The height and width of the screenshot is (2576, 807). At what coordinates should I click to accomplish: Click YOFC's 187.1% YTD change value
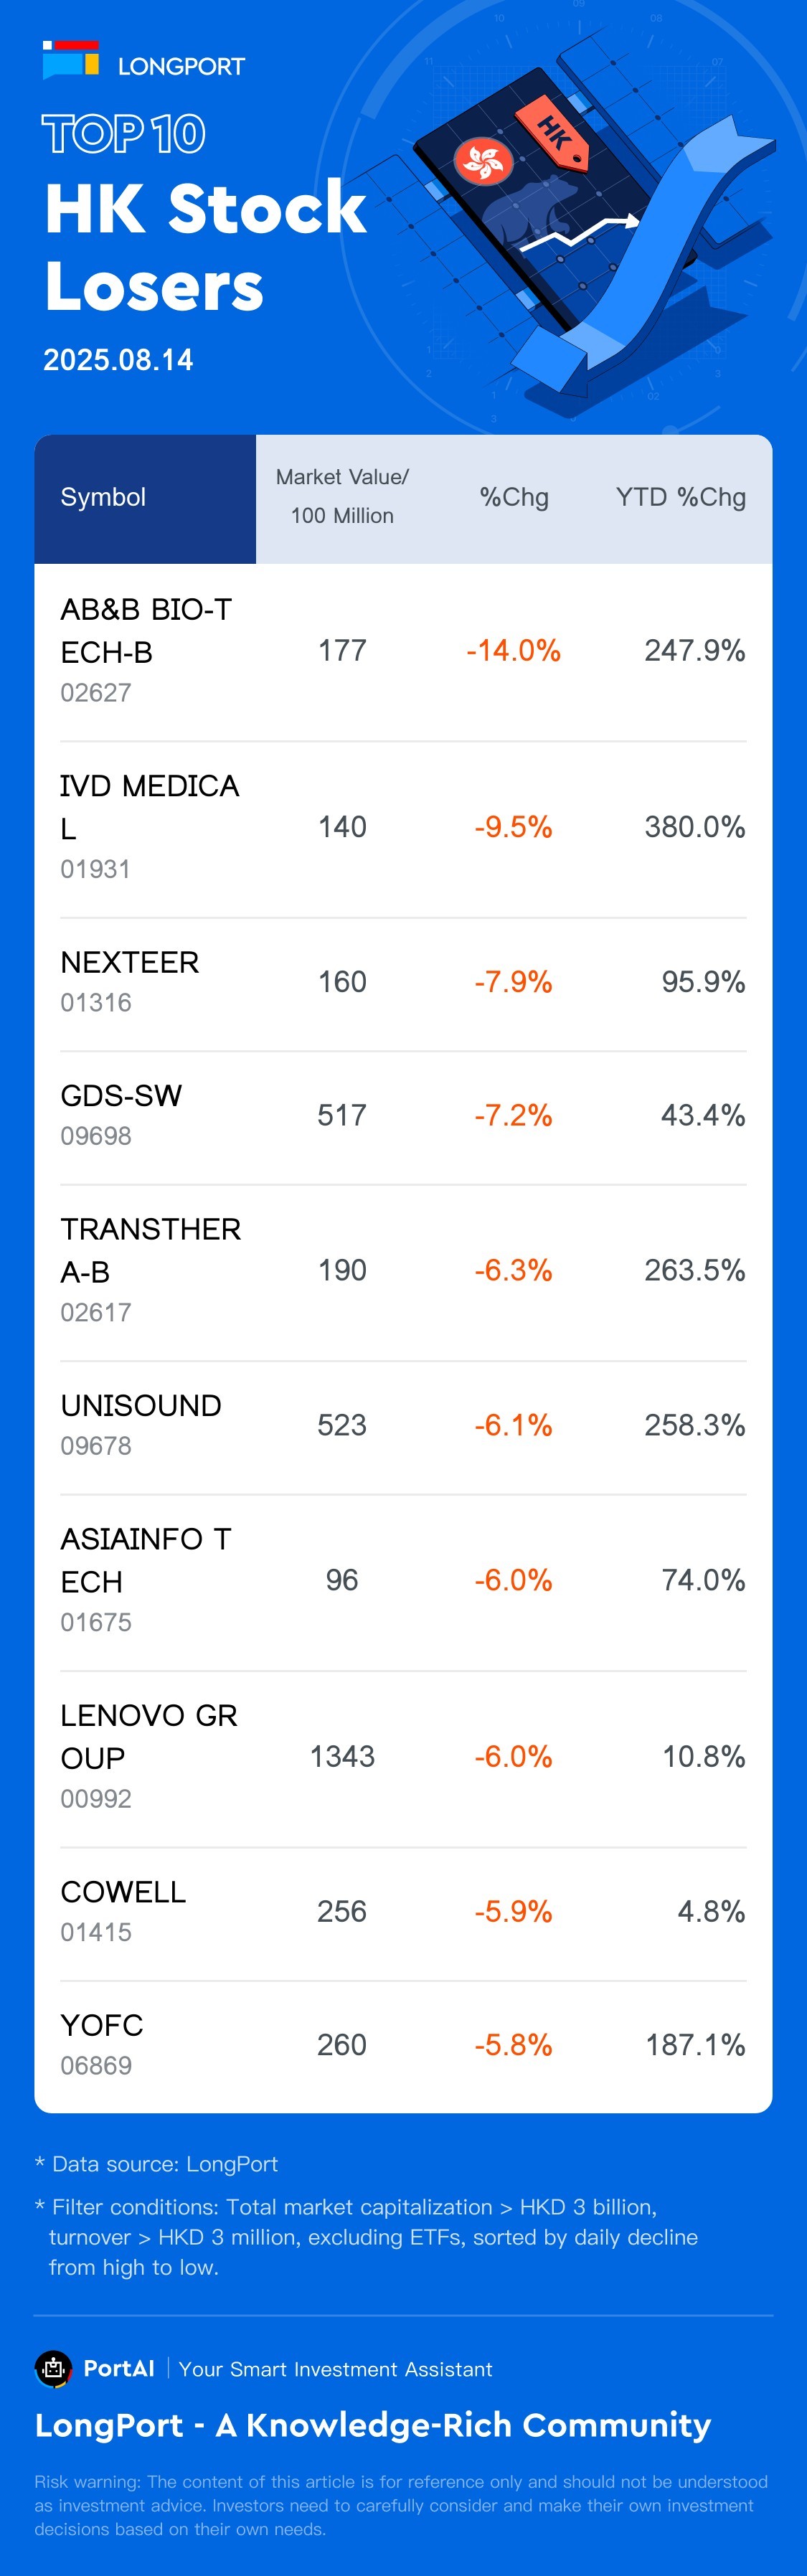pos(695,2044)
